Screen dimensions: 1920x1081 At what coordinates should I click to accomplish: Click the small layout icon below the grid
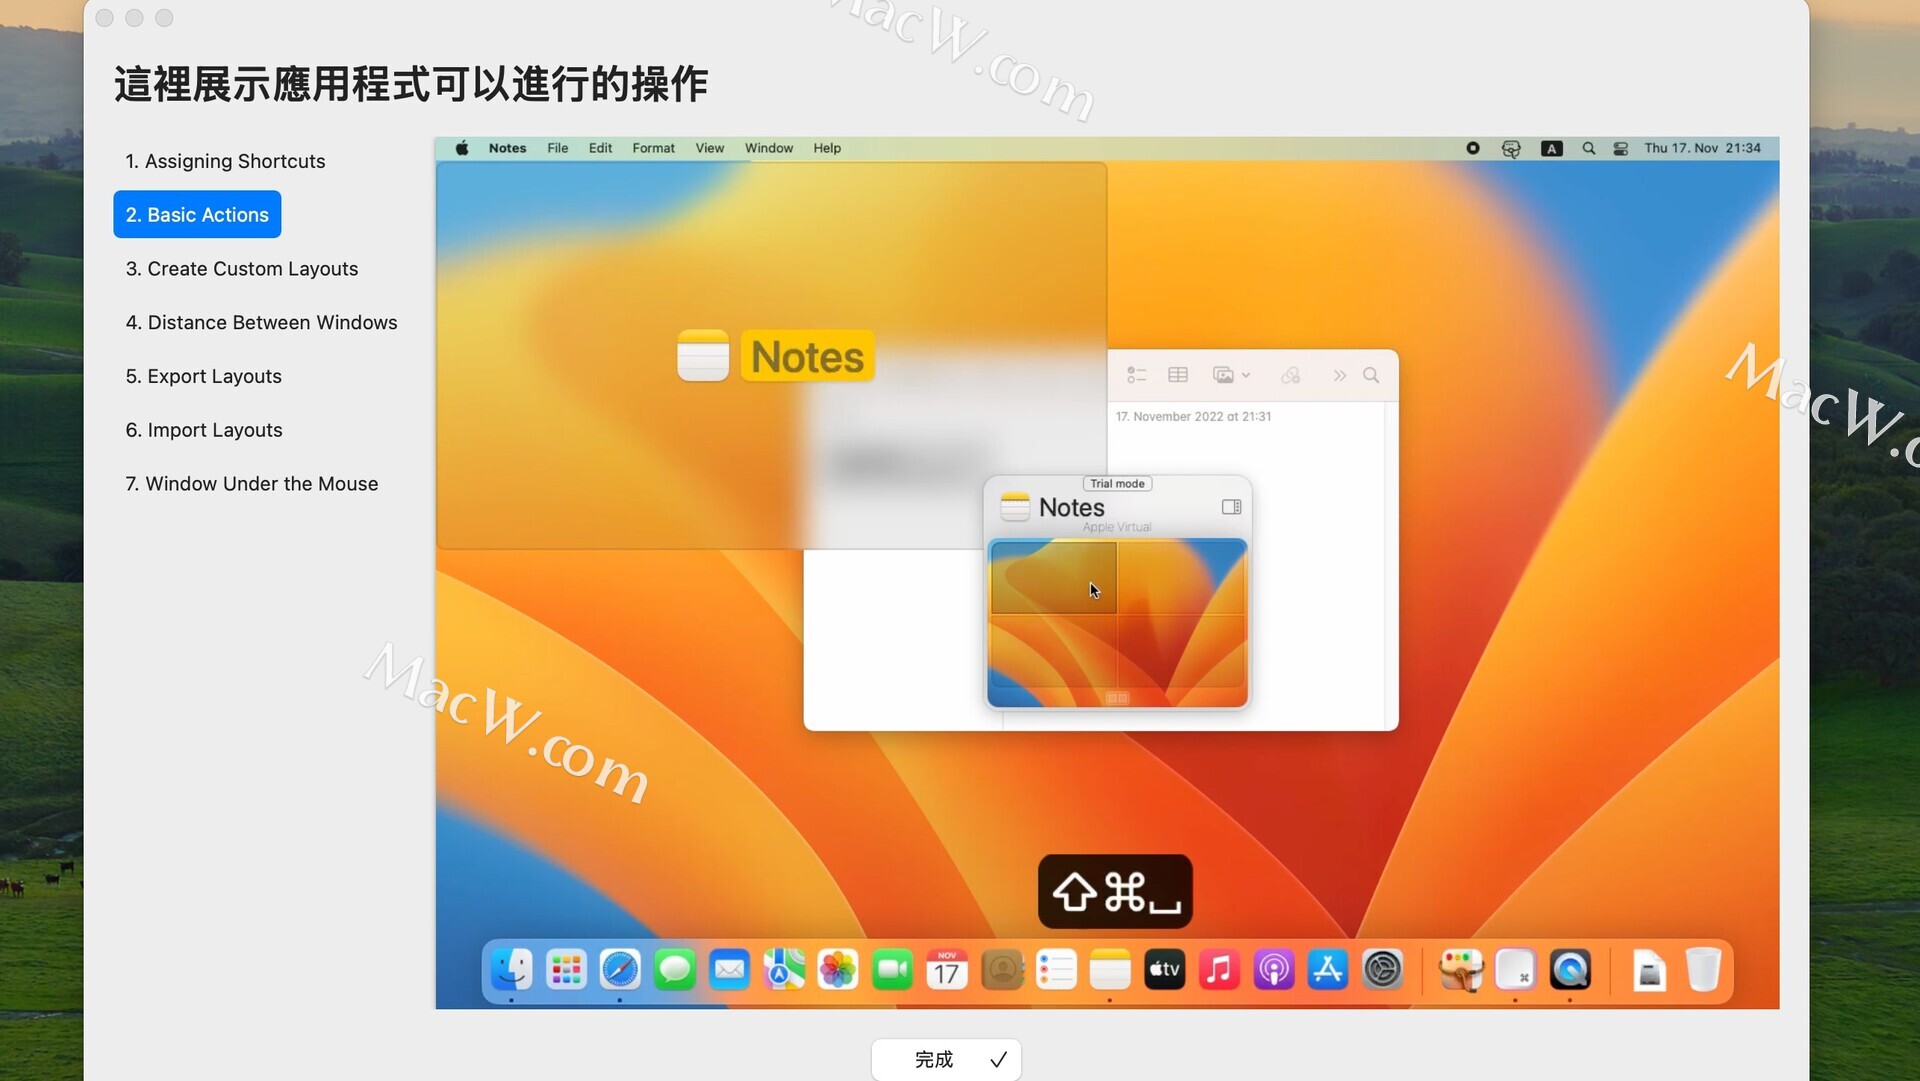[1117, 698]
